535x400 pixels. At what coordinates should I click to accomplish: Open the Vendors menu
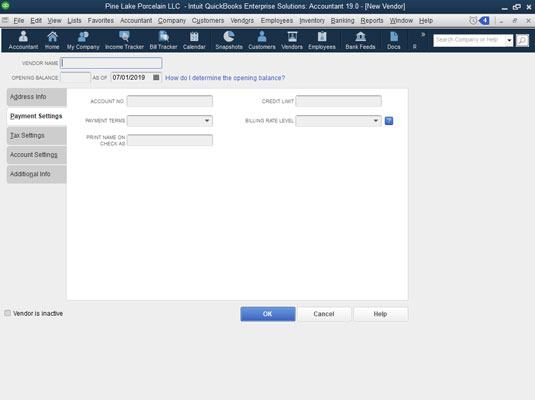[x=242, y=20]
